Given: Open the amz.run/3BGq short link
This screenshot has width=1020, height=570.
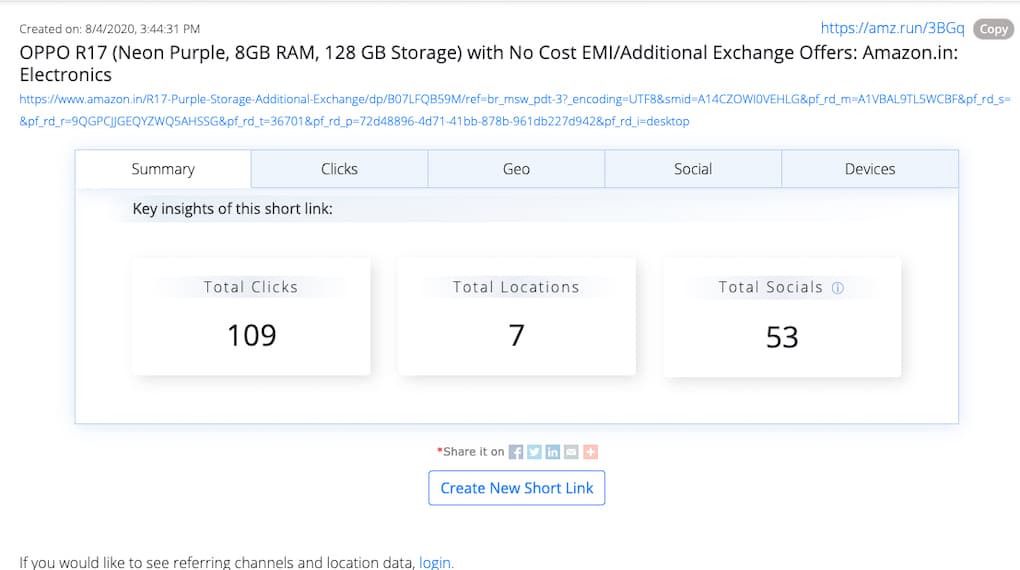Looking at the screenshot, I should [x=892, y=29].
